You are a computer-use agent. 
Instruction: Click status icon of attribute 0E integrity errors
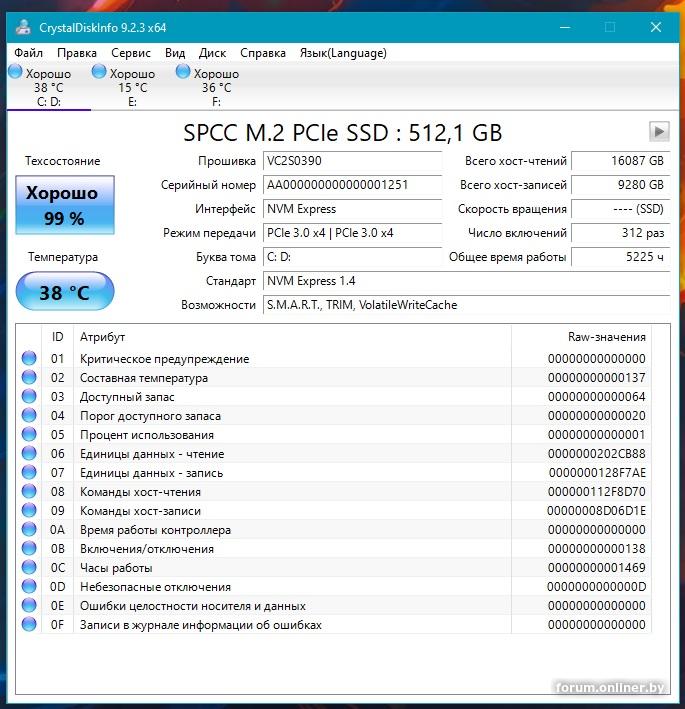(x=28, y=606)
